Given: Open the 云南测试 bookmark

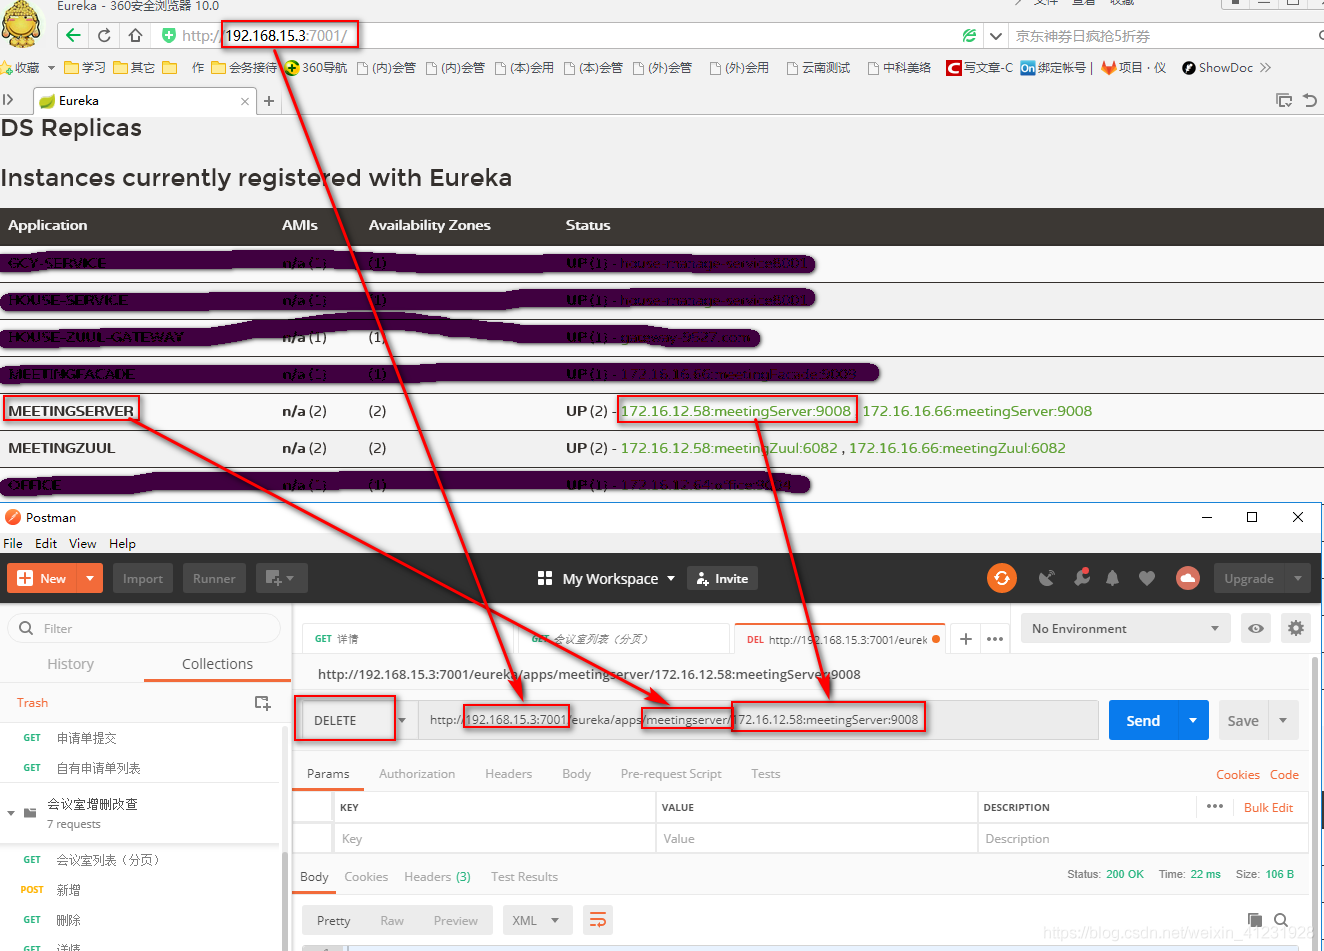Looking at the screenshot, I should pos(818,68).
